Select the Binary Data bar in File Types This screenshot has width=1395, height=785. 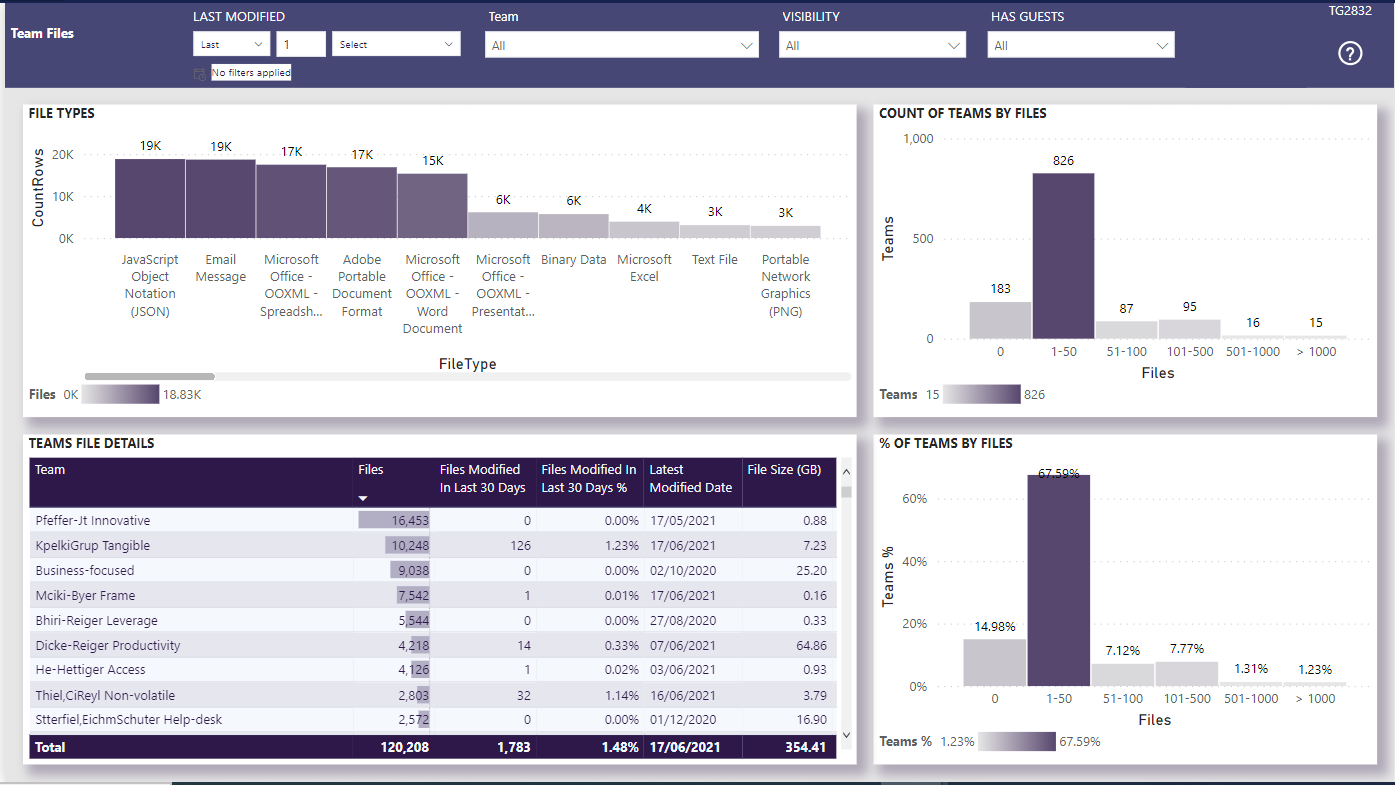click(x=574, y=226)
